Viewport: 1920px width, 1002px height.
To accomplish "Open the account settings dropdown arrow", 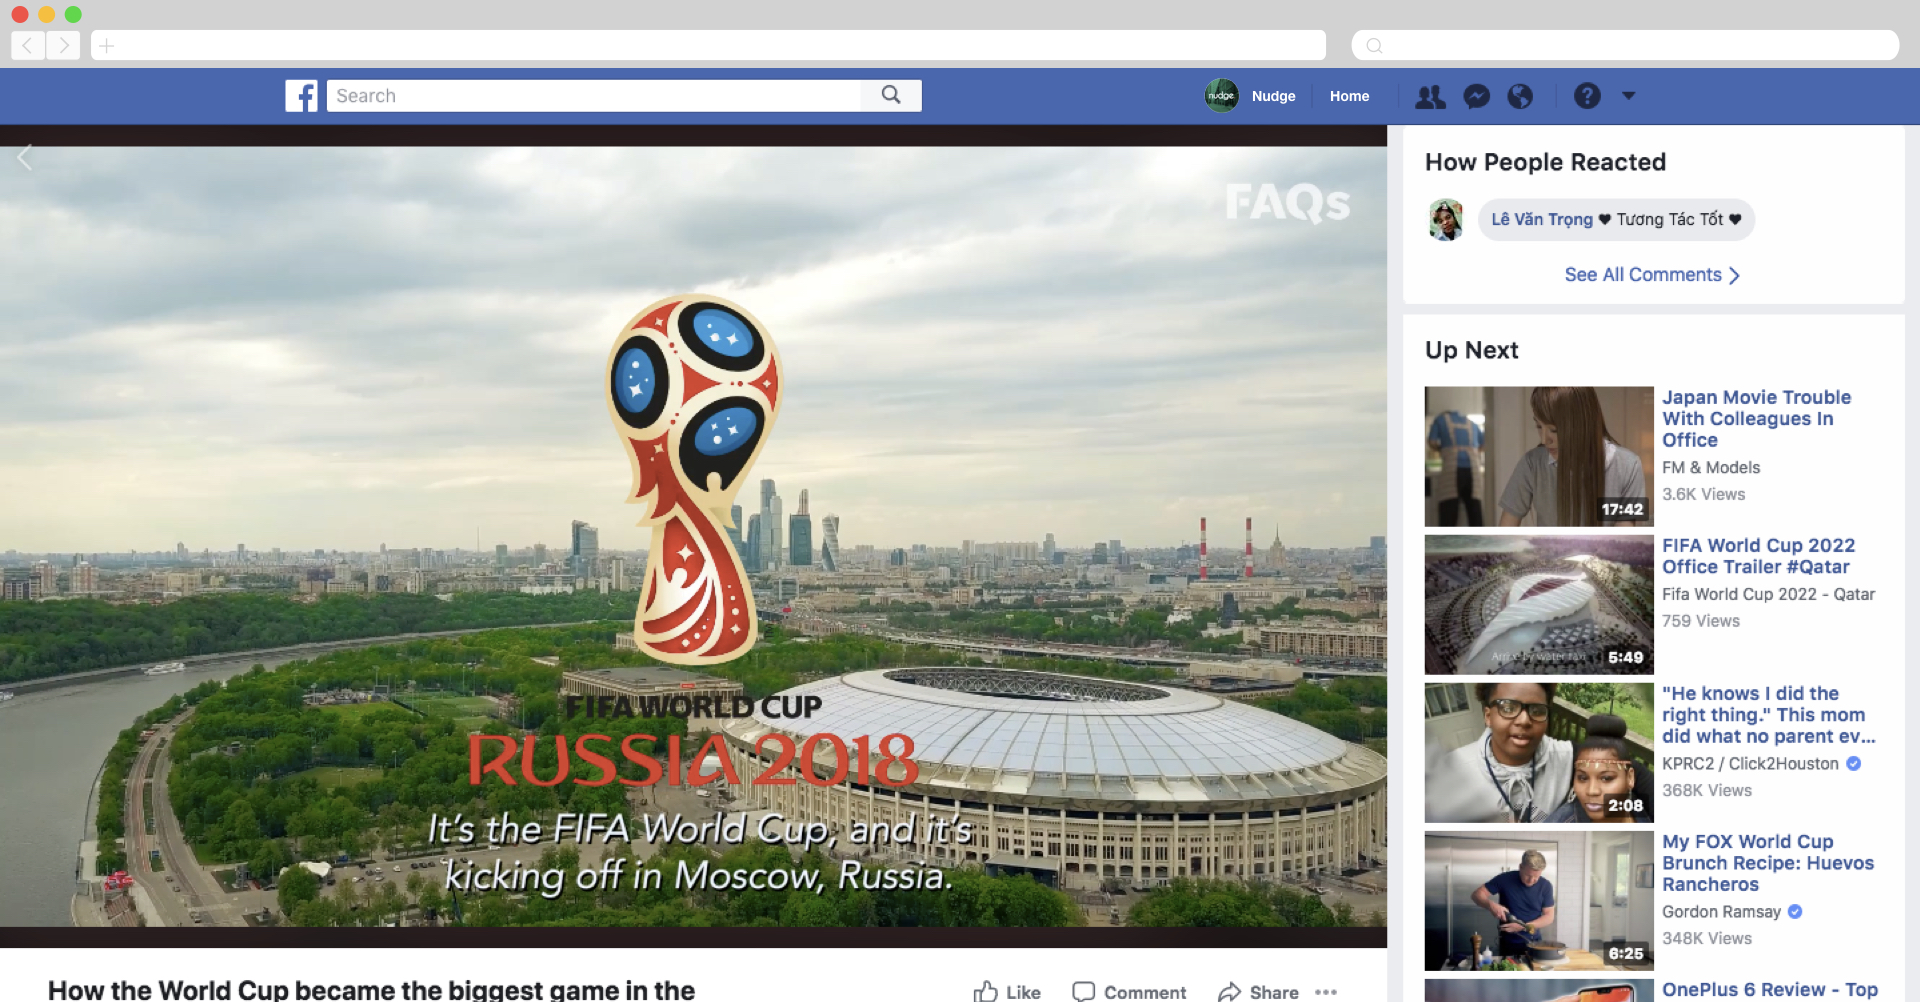I will pos(1630,96).
